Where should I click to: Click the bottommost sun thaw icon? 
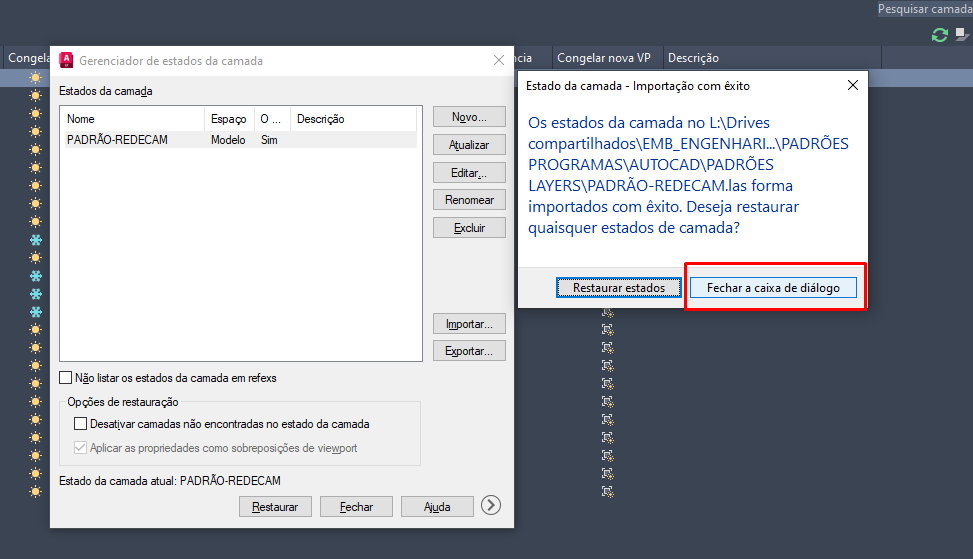click(36, 492)
